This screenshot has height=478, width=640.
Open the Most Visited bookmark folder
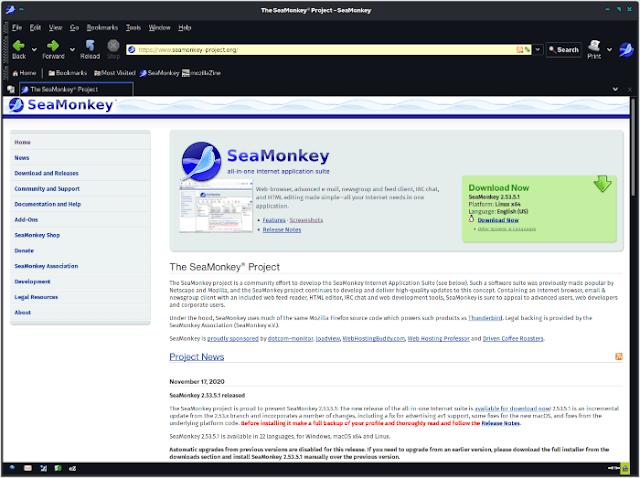click(115, 73)
